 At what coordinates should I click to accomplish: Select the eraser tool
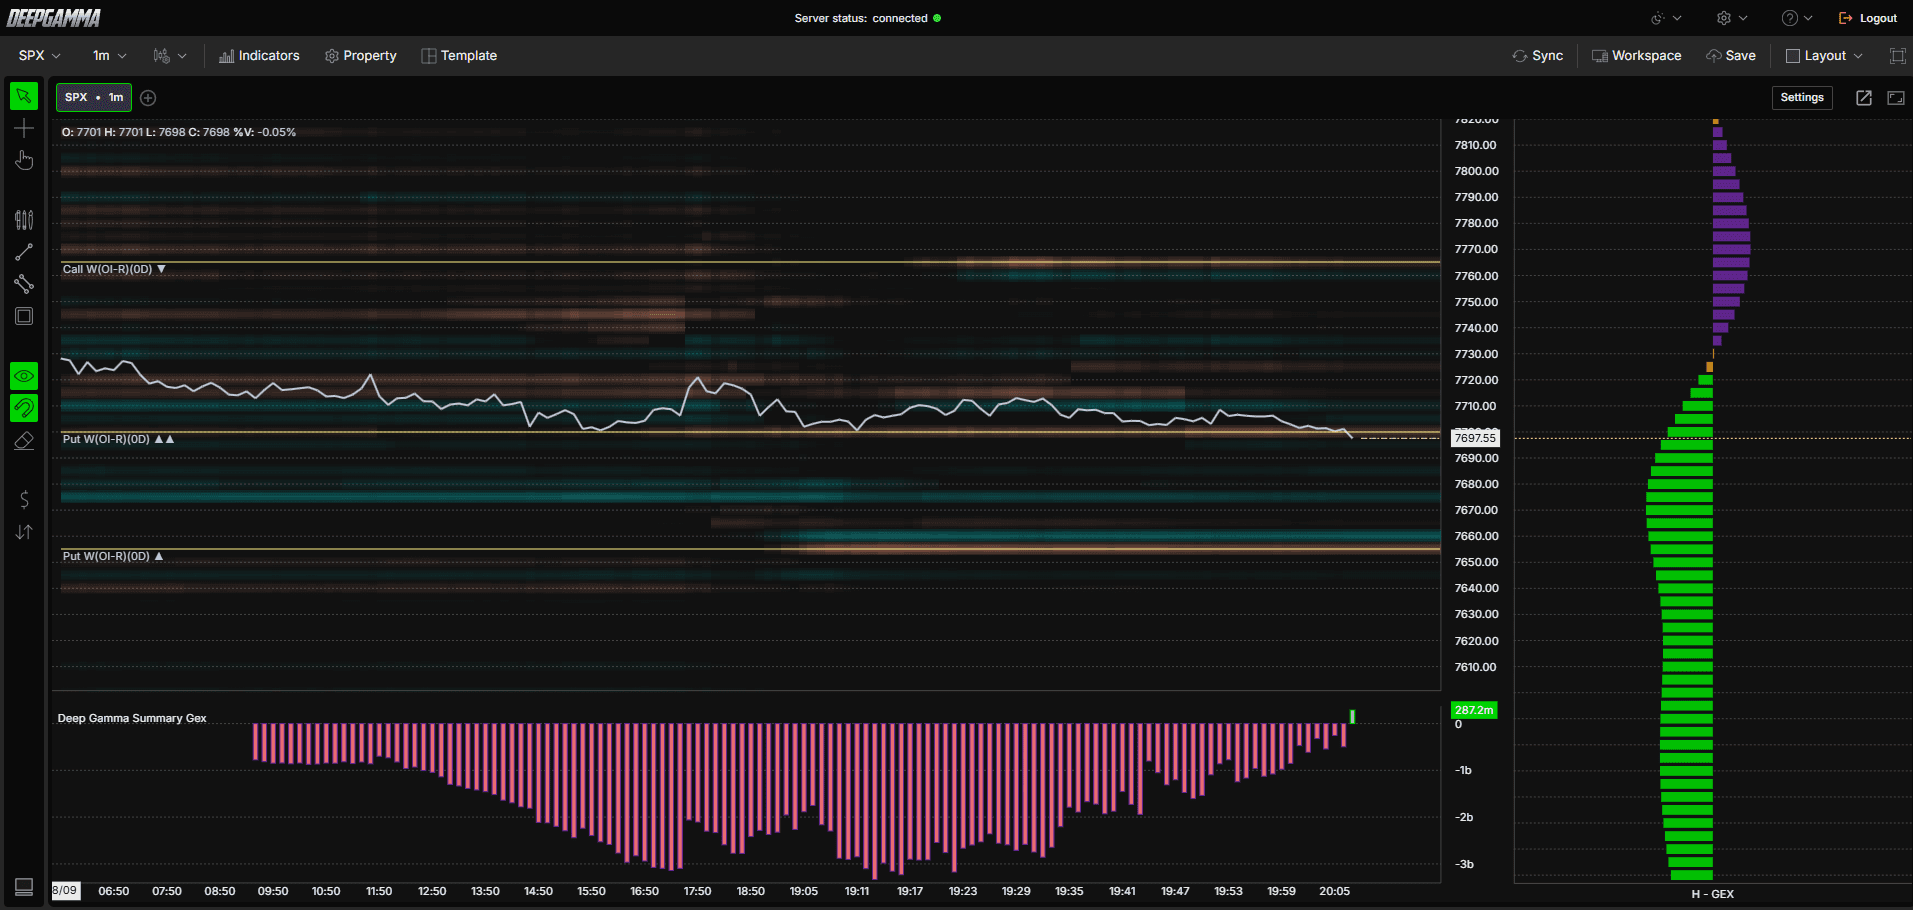pos(24,440)
